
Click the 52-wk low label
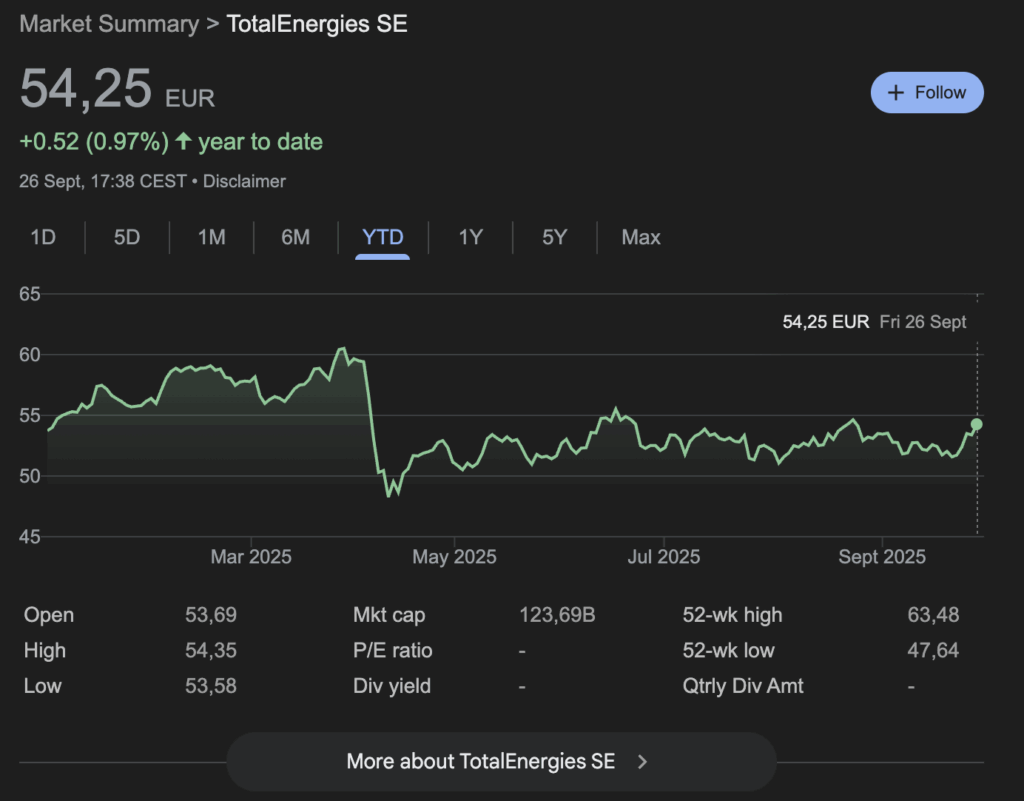pos(728,650)
